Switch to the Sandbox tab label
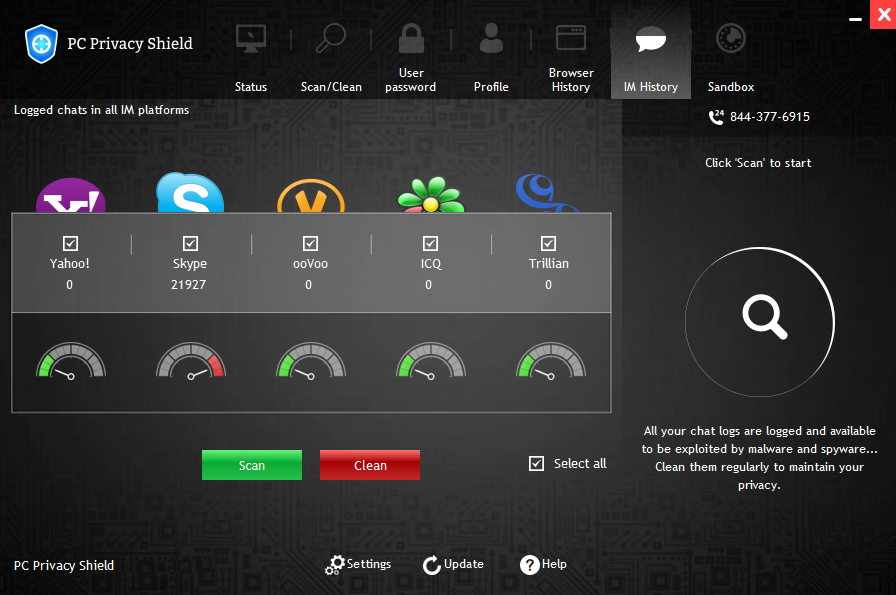The height and width of the screenshot is (595, 896). [731, 87]
